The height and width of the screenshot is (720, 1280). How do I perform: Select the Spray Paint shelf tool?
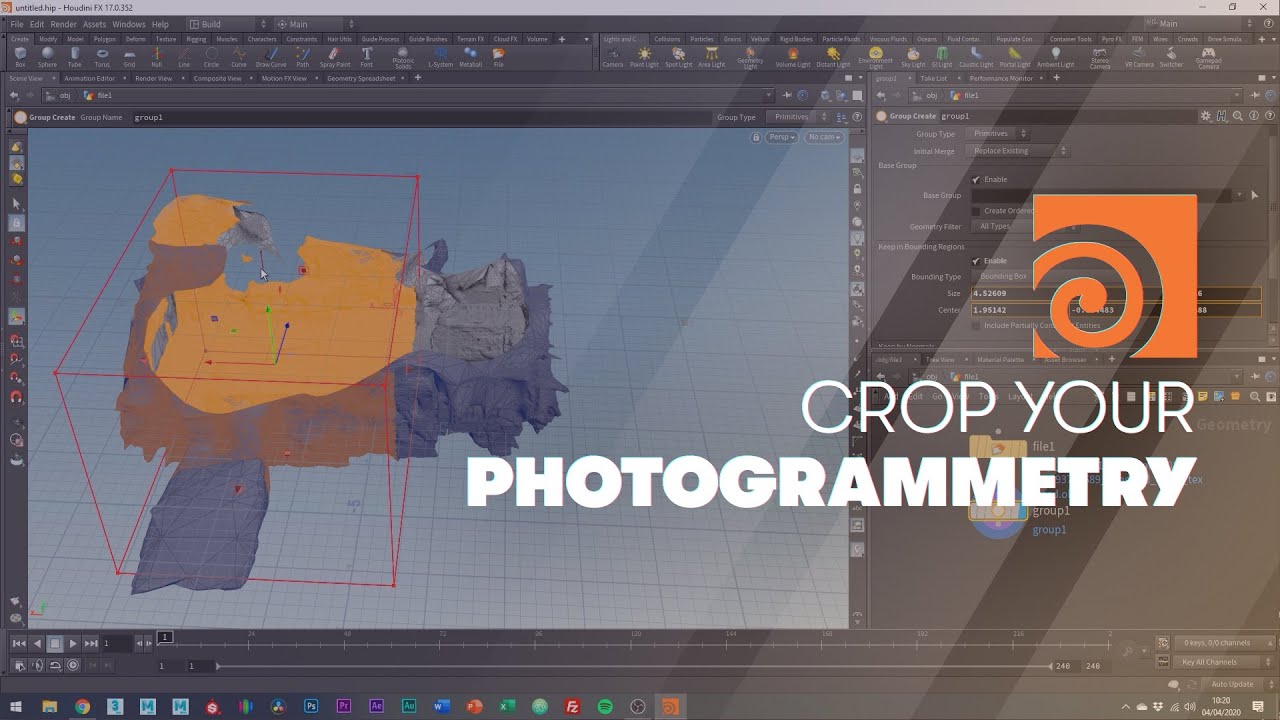pos(335,56)
